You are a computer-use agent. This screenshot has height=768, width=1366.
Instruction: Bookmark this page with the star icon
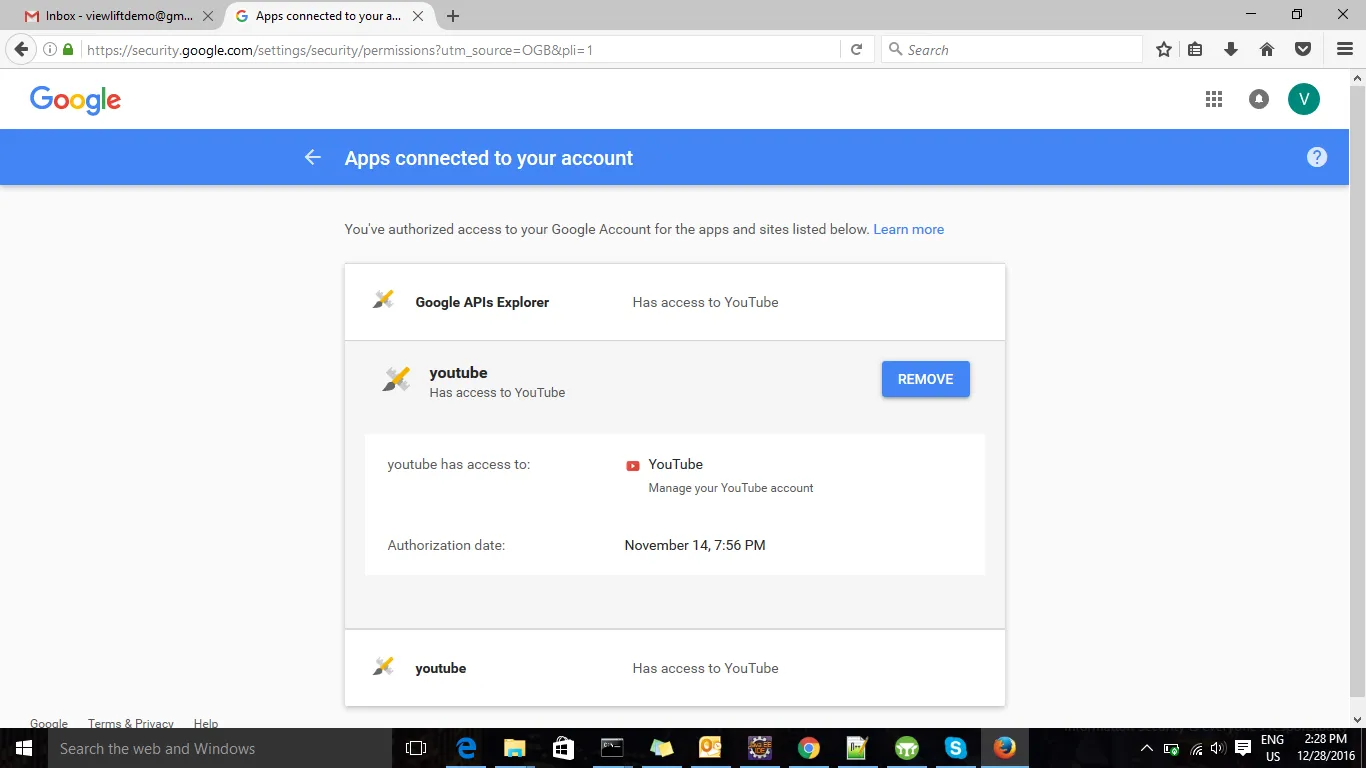(1164, 49)
